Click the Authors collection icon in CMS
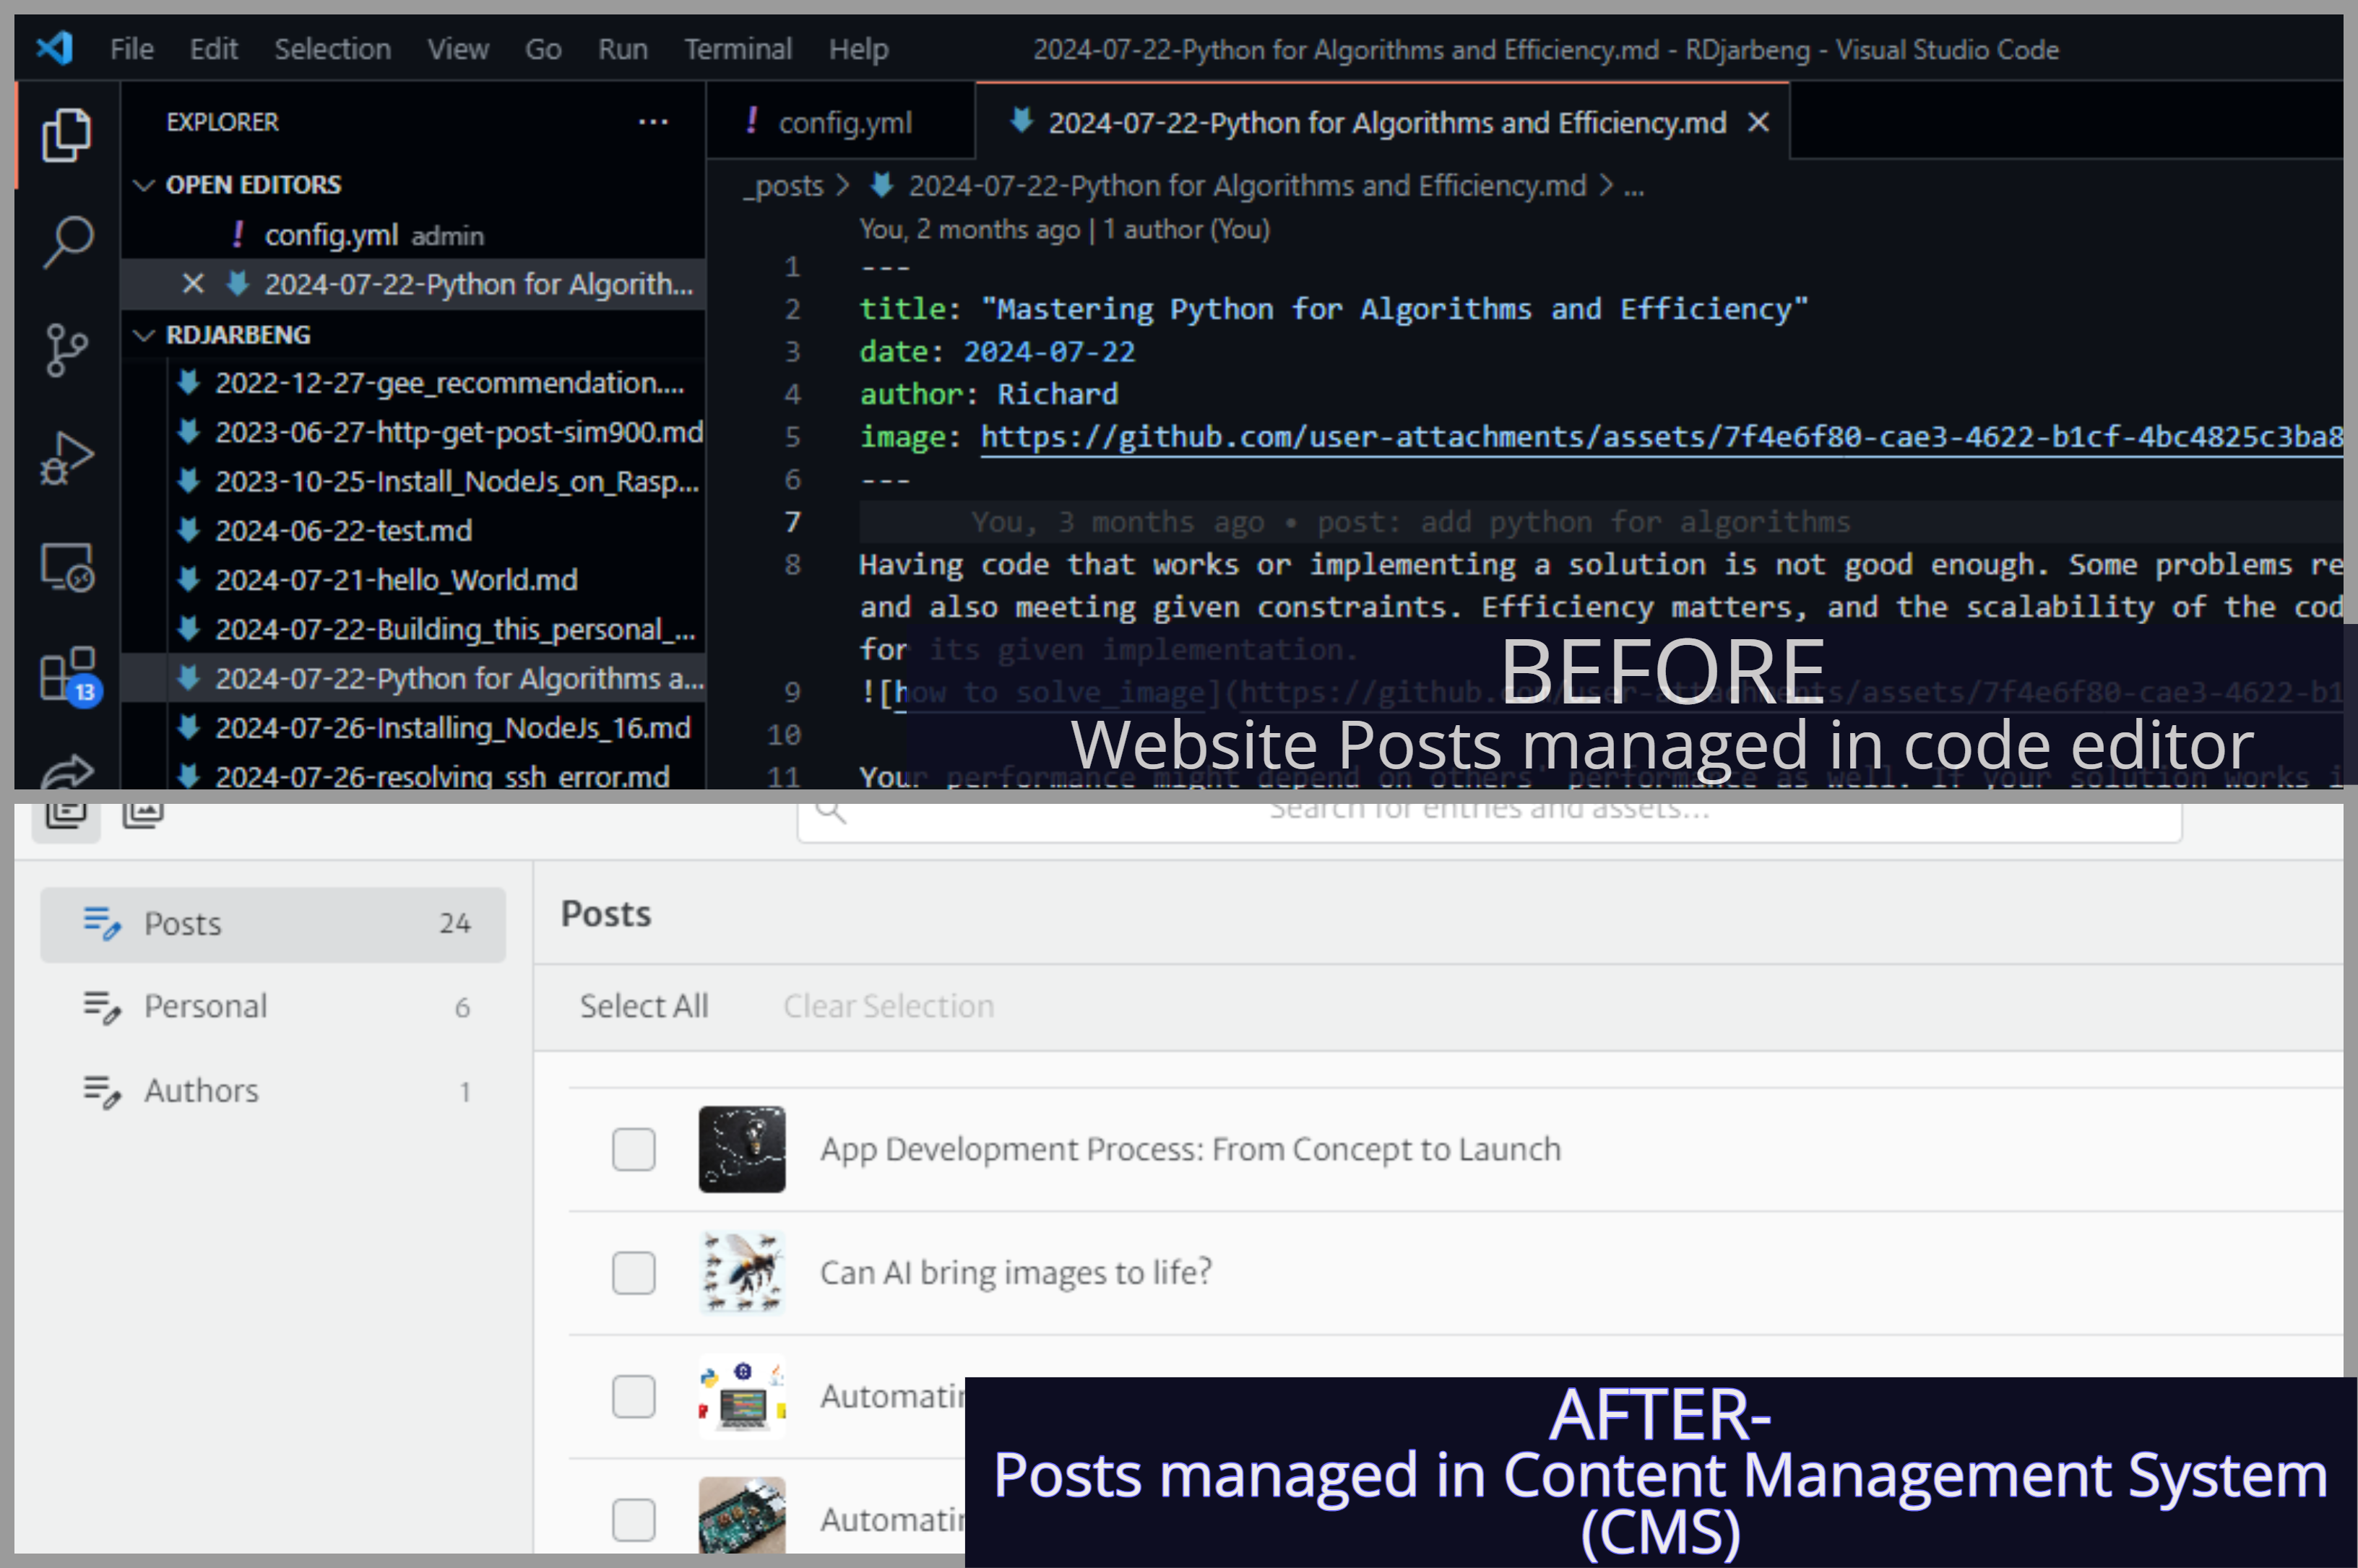2358x1568 pixels. (101, 1091)
